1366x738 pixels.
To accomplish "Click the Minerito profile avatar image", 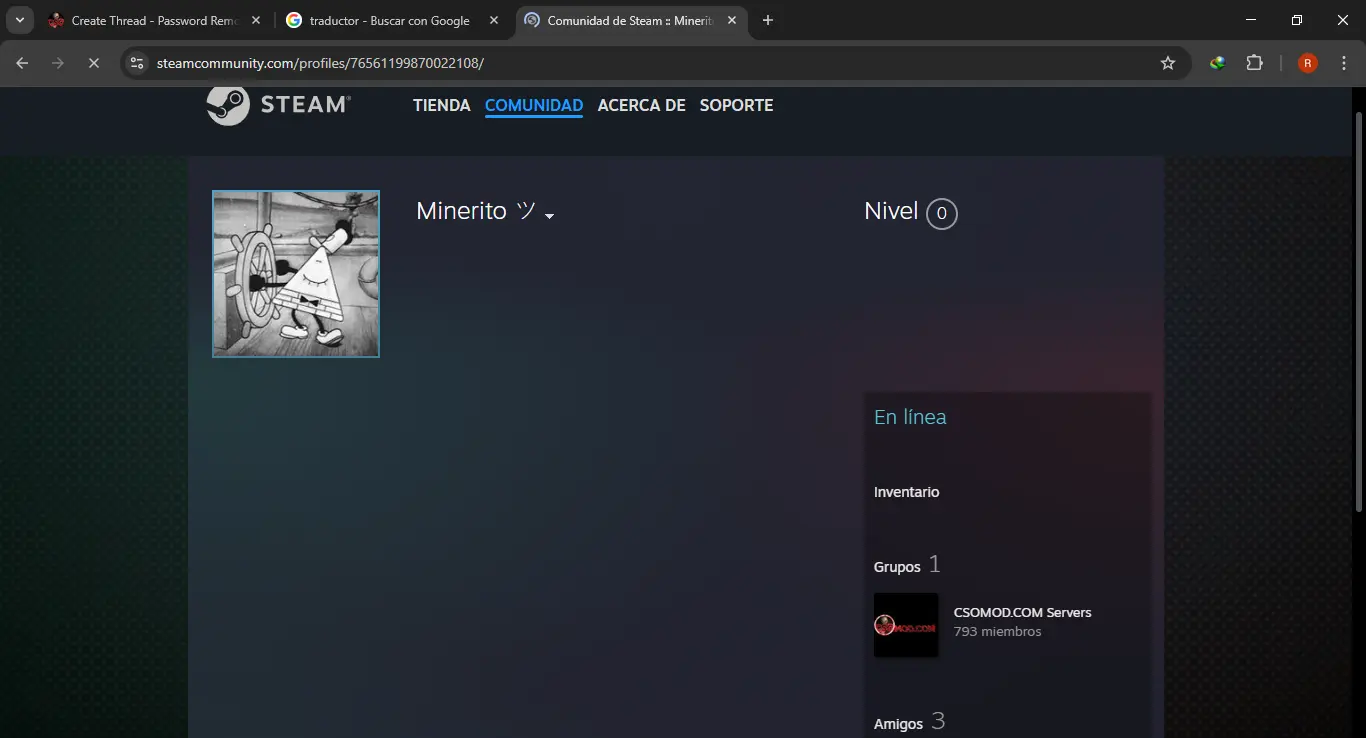I will pyautogui.click(x=296, y=274).
